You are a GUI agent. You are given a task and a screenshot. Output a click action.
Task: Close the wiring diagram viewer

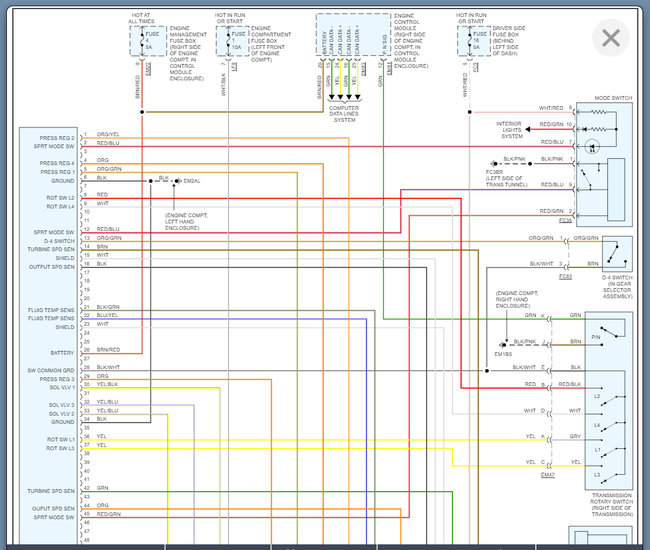611,38
